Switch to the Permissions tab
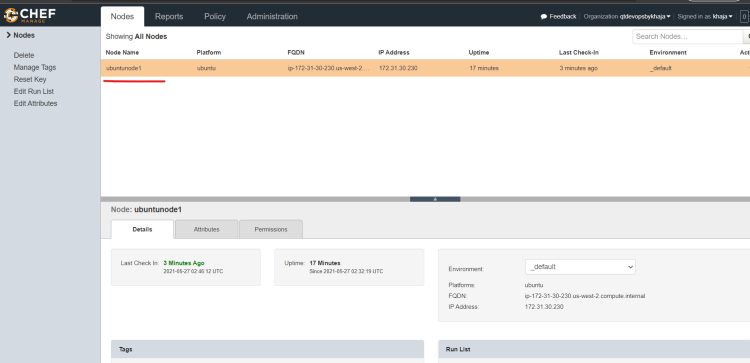Viewport: 750px width, 363px height. pyautogui.click(x=271, y=229)
